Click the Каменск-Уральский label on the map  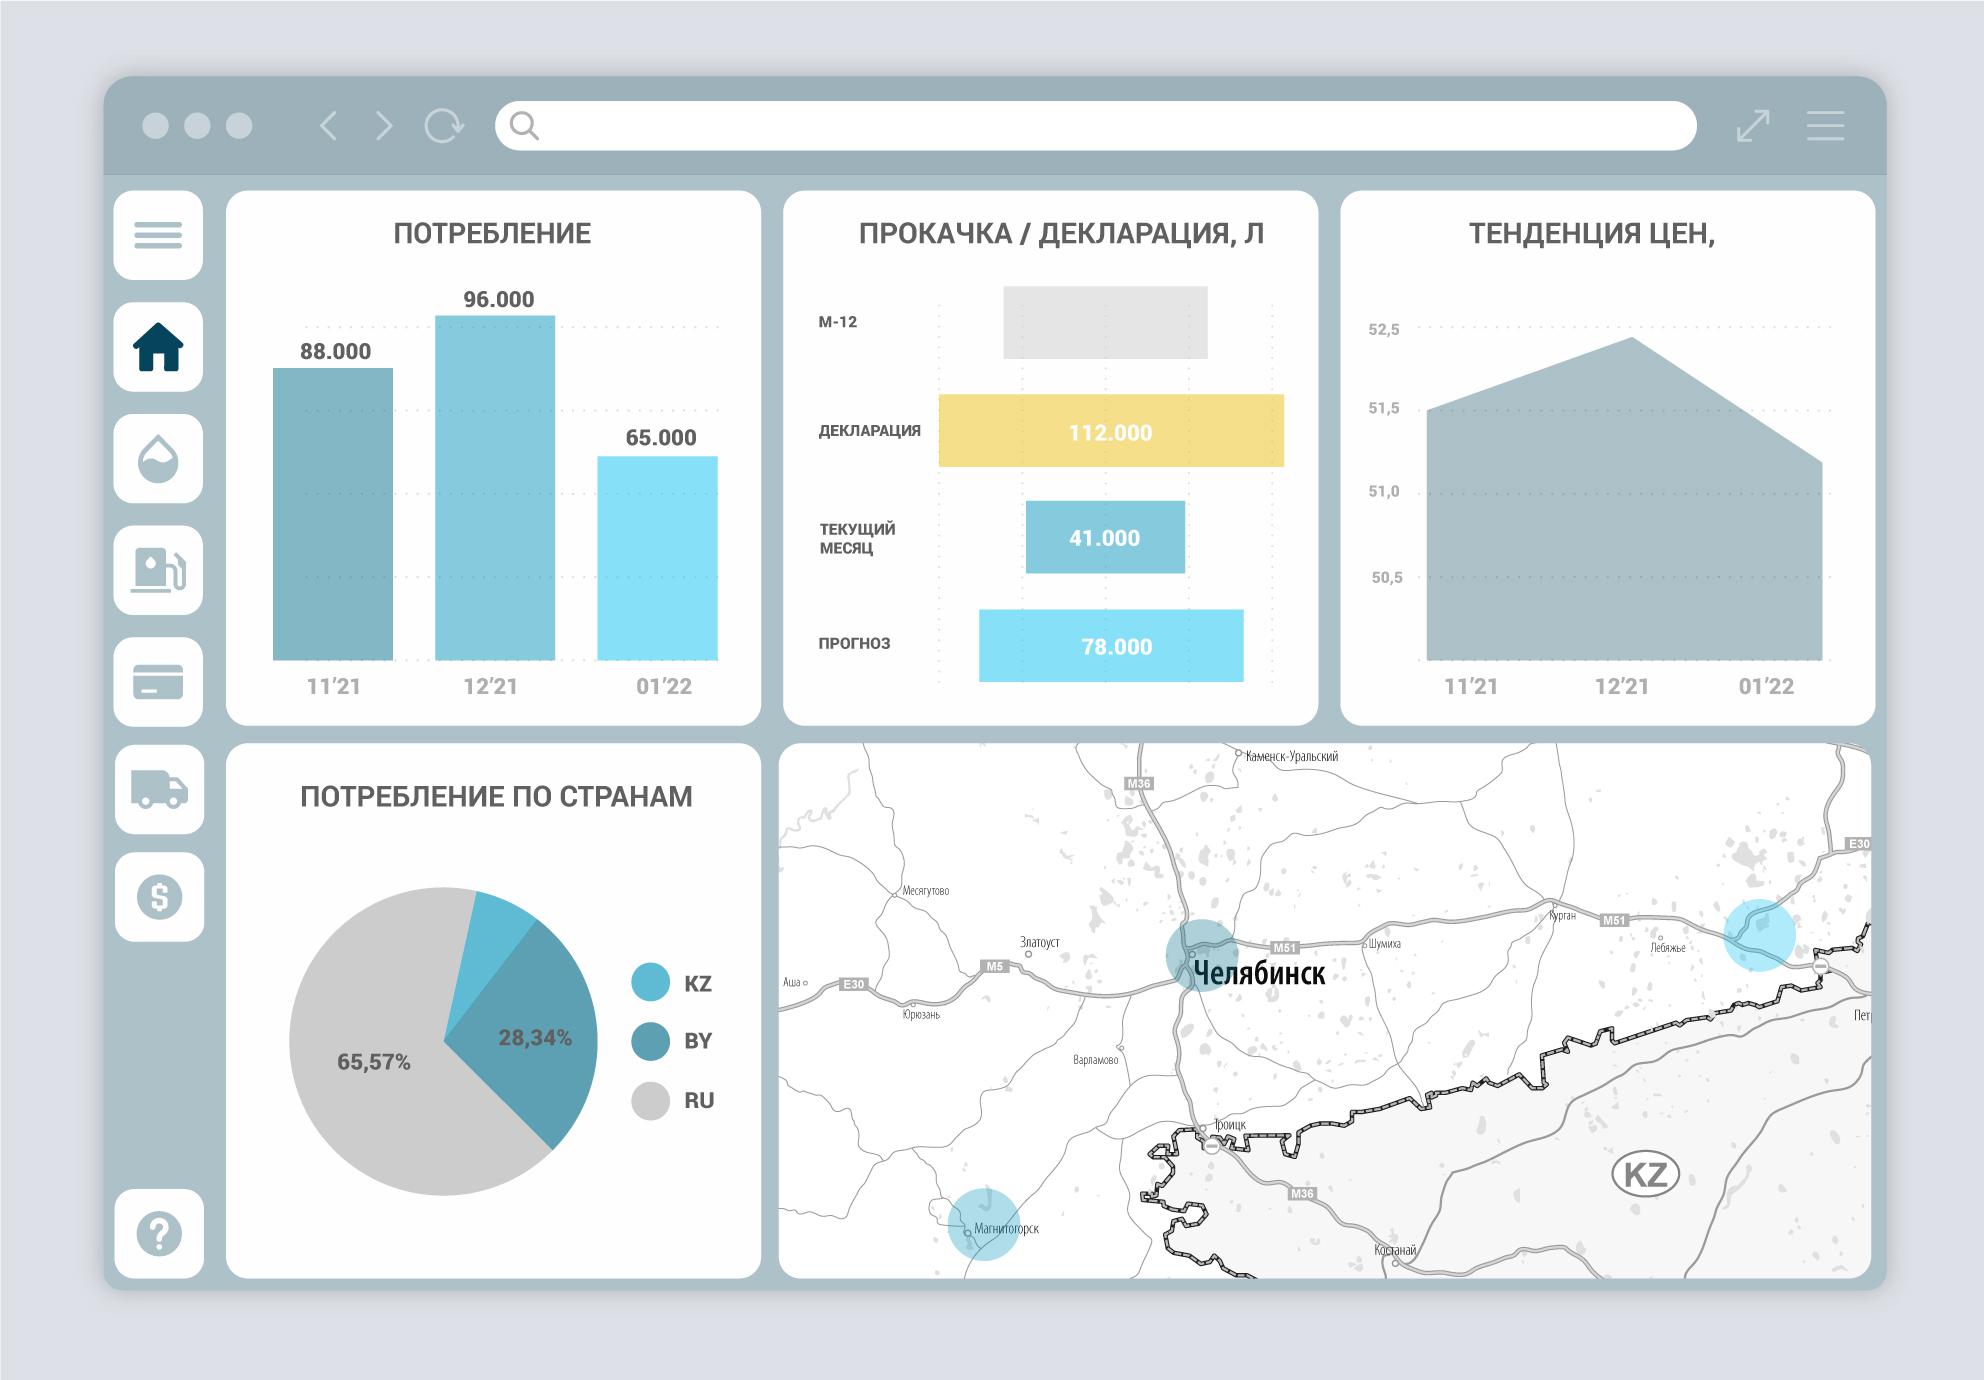(1291, 756)
